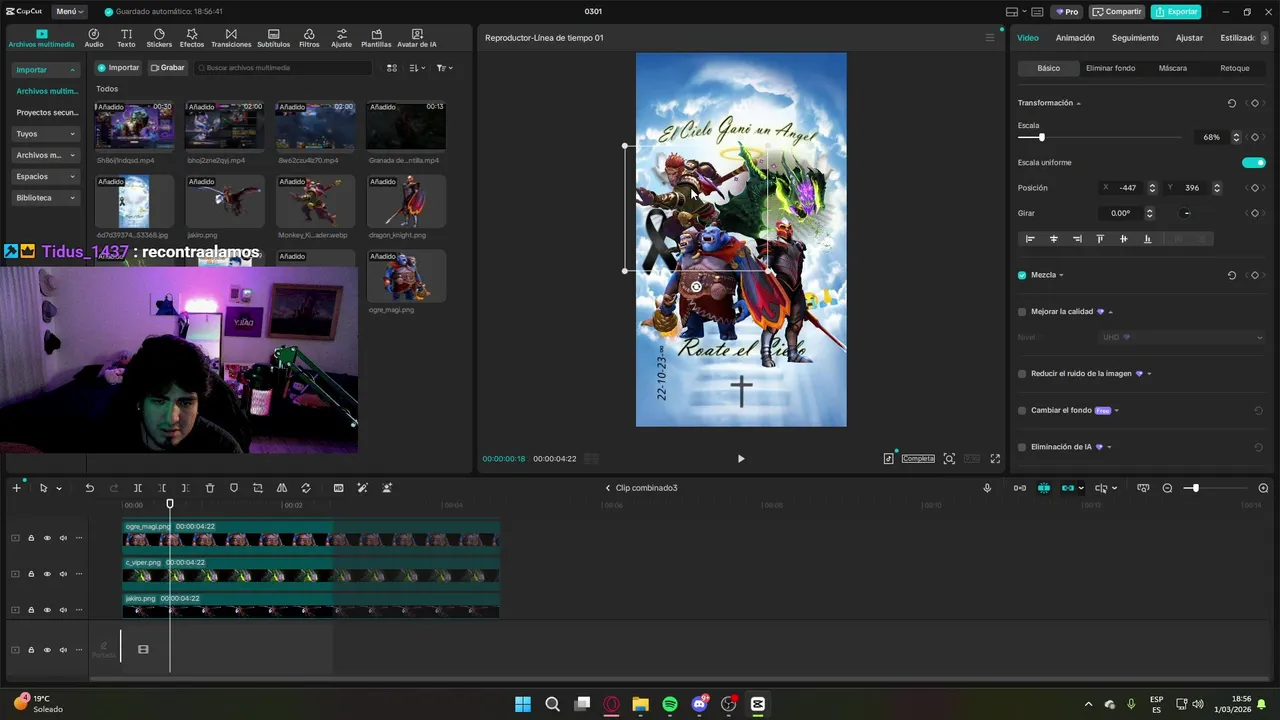The image size is (1280, 720).
Task: Open the Menú dropdown
Action: [x=69, y=12]
